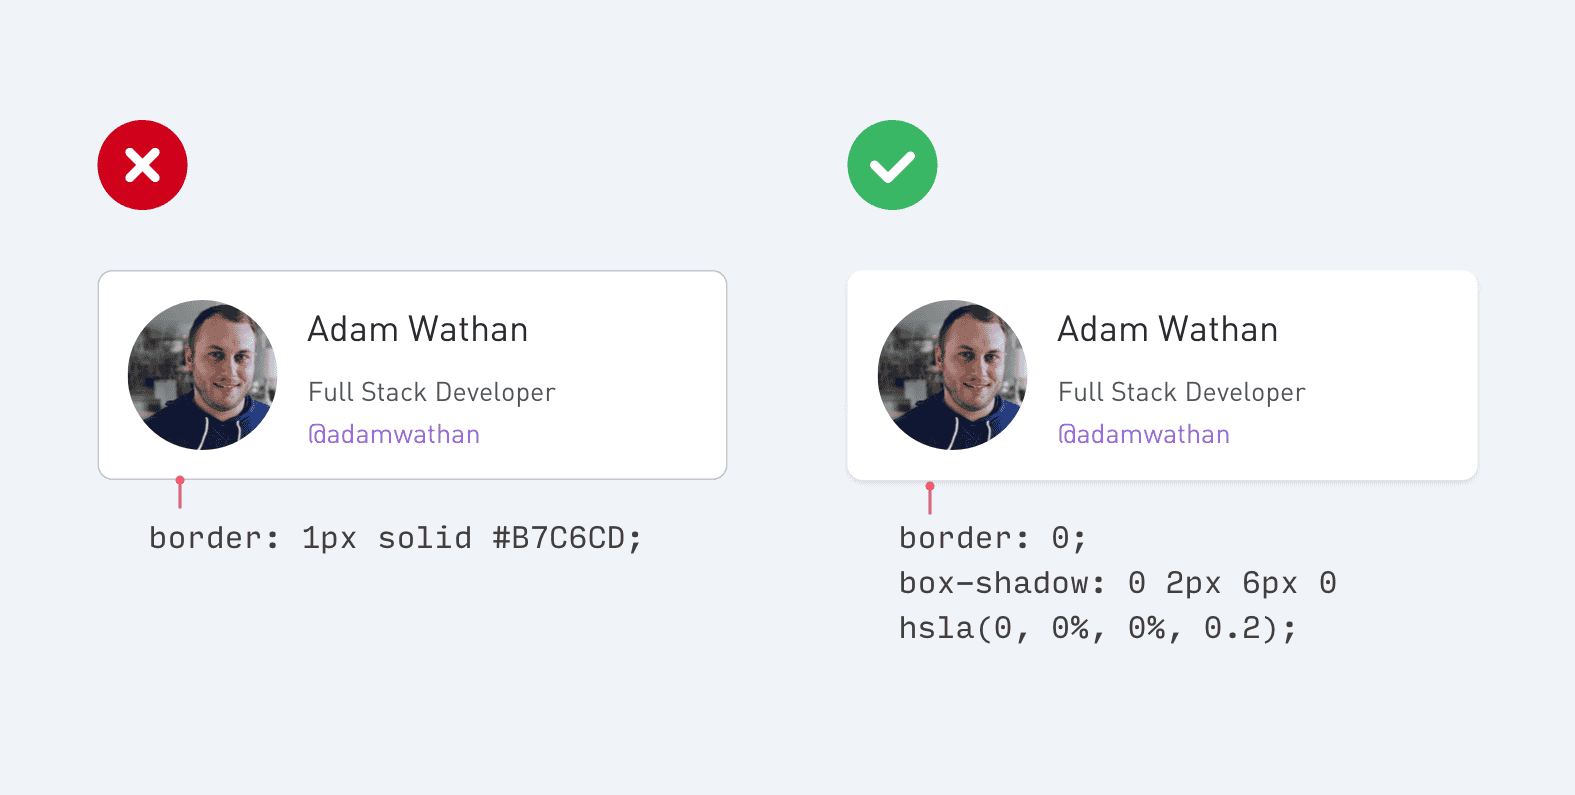Click the red pin marker under the bordered card
The width and height of the screenshot is (1575, 795).
tap(180, 492)
